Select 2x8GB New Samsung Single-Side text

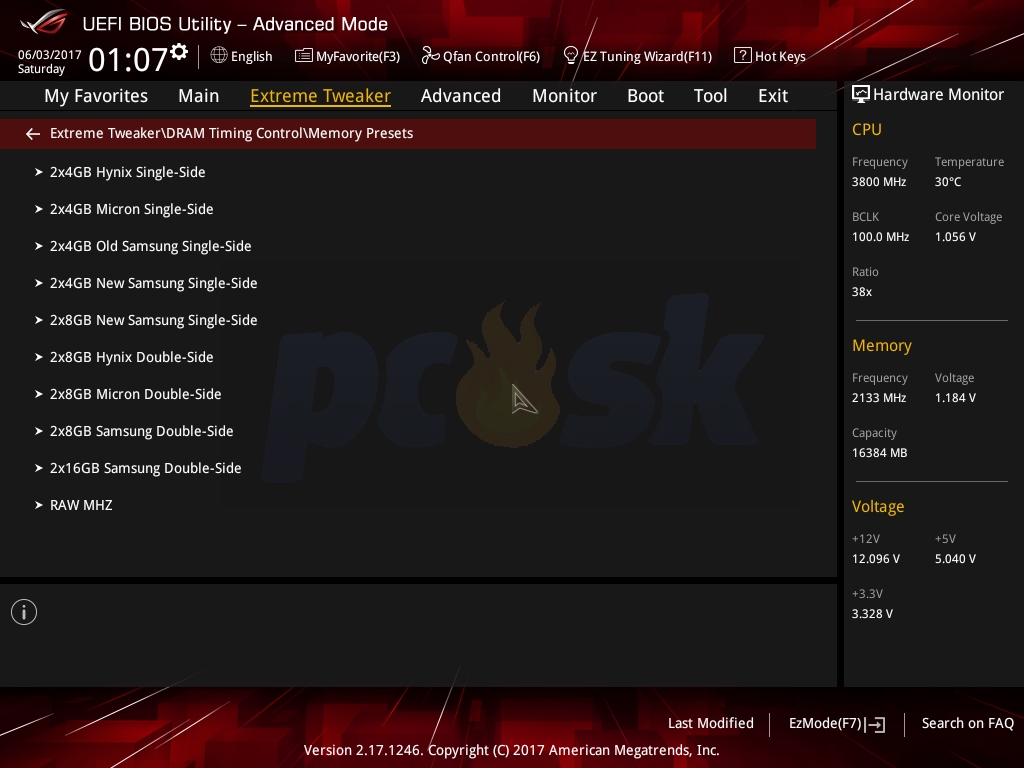click(153, 320)
